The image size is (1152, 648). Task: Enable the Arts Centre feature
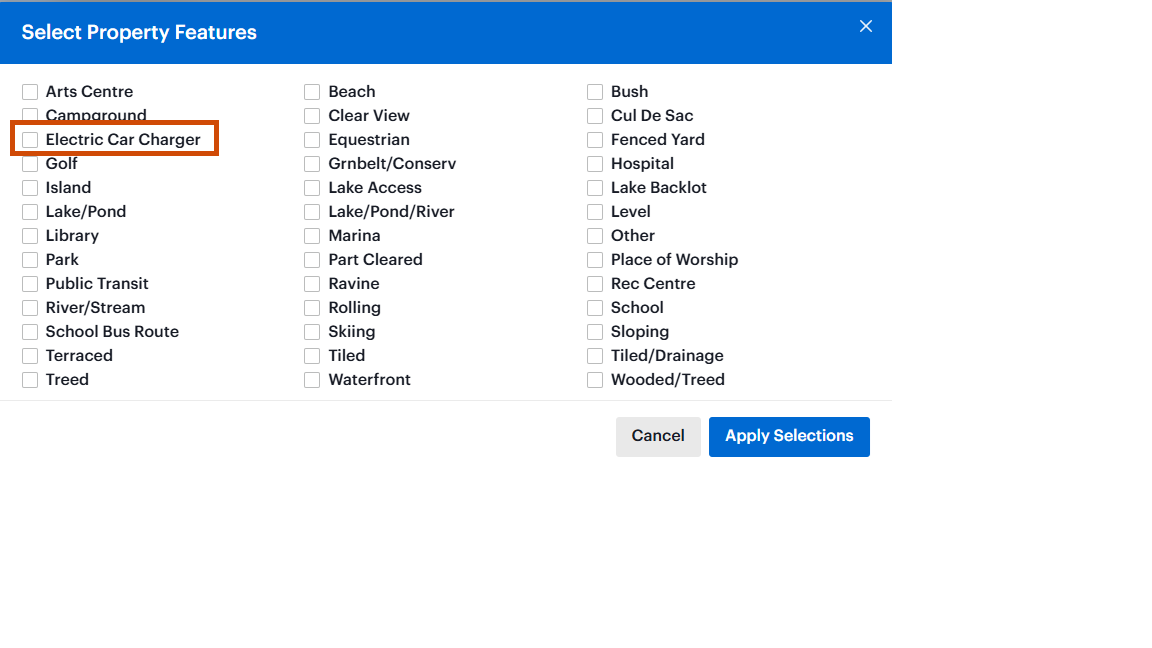[x=30, y=92]
